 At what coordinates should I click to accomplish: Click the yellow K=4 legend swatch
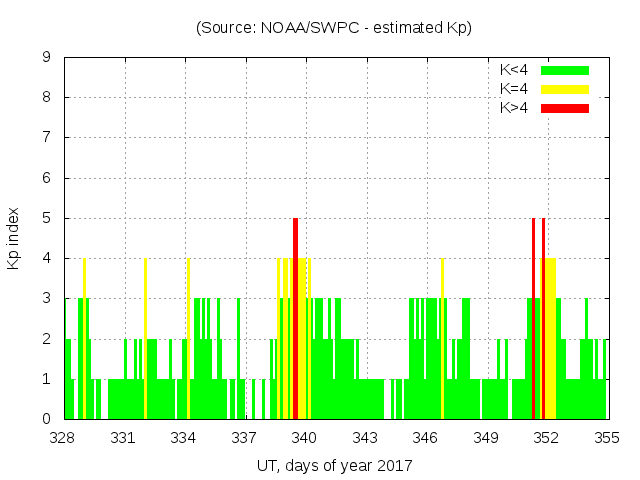pos(565,89)
